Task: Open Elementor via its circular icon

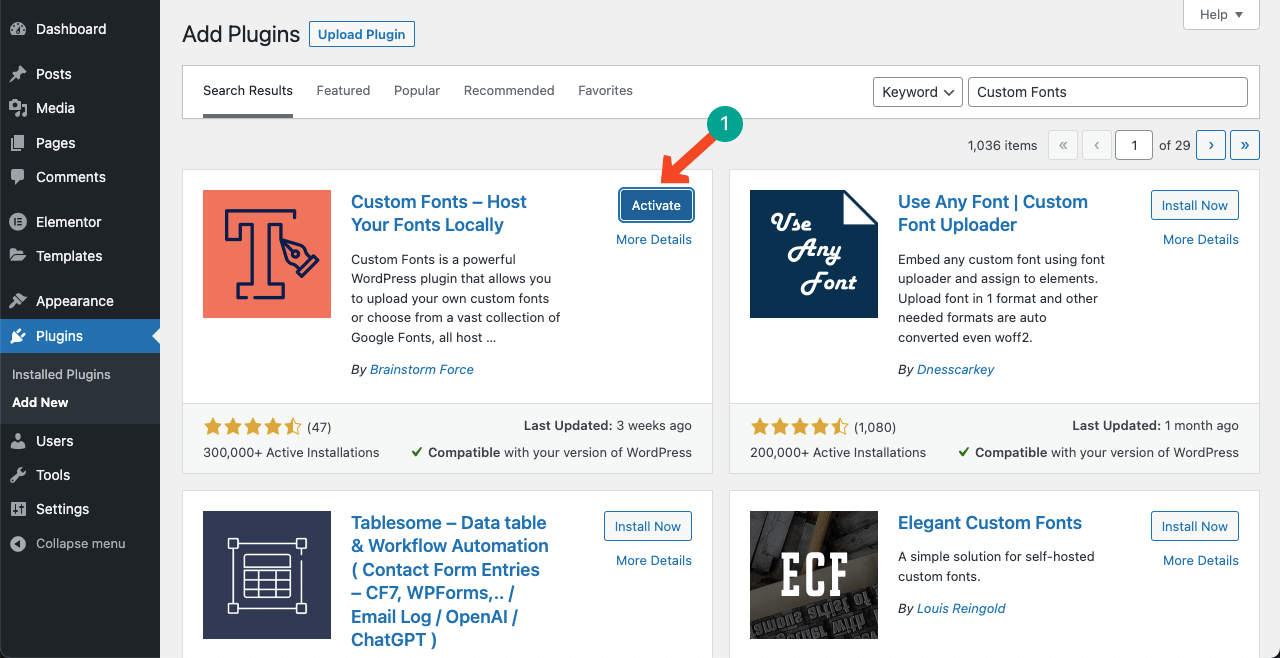Action: (18, 222)
